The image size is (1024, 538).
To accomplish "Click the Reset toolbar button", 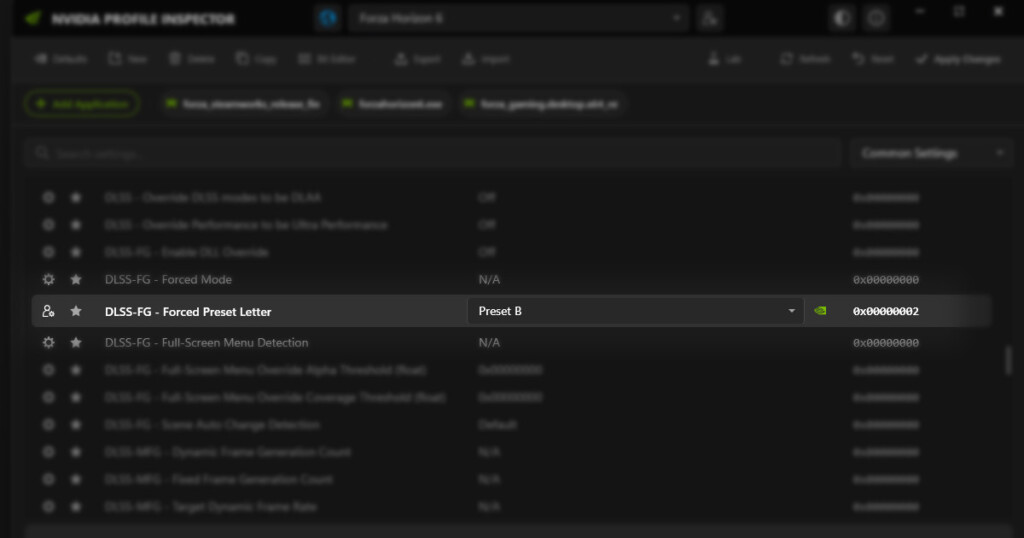I will (872, 59).
